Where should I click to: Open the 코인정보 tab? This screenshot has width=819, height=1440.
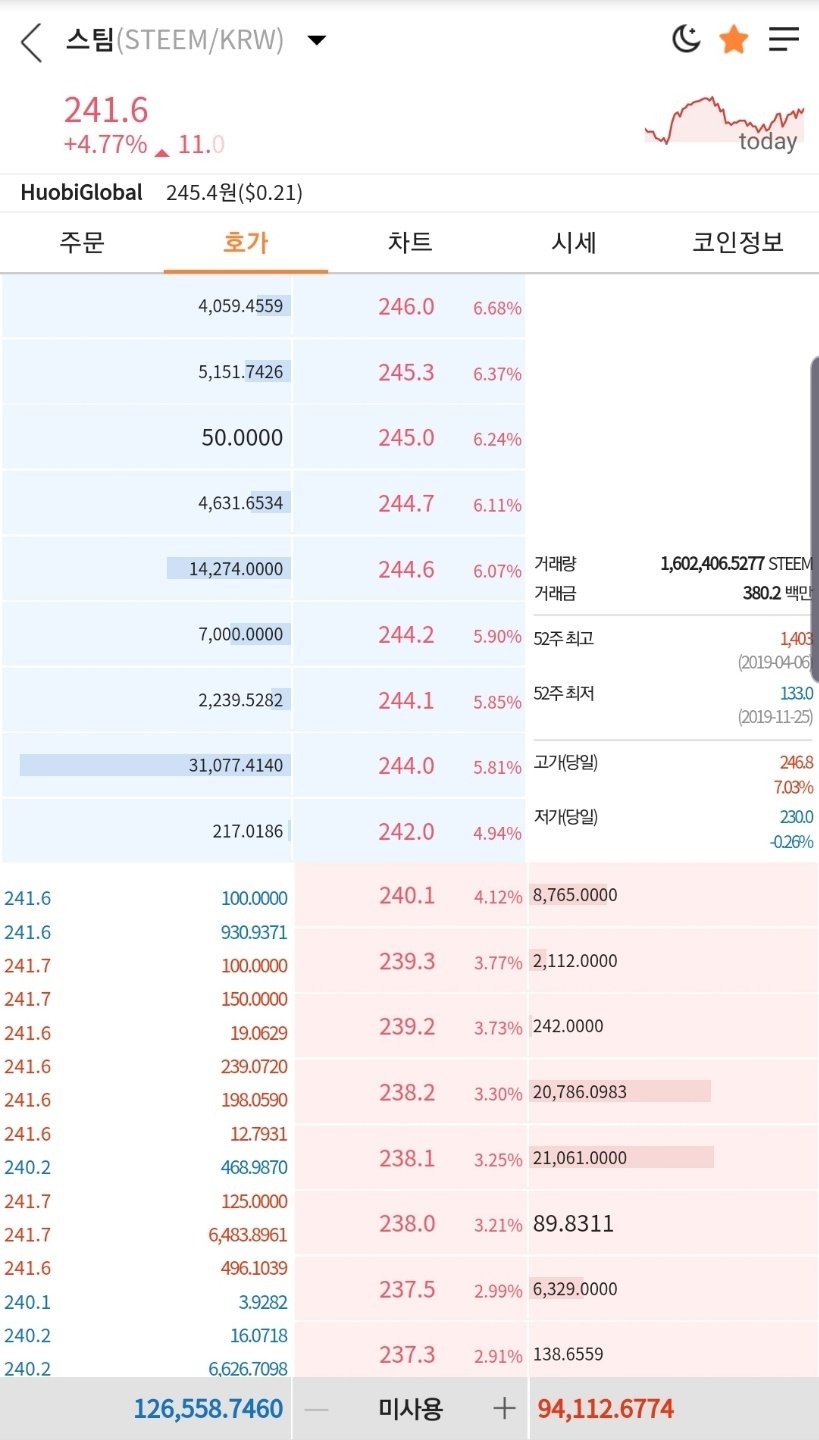coord(738,242)
